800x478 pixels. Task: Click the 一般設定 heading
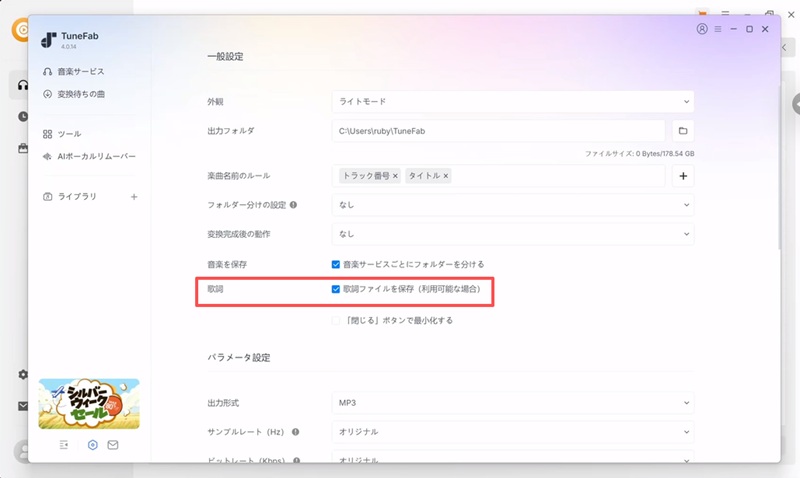pos(225,57)
